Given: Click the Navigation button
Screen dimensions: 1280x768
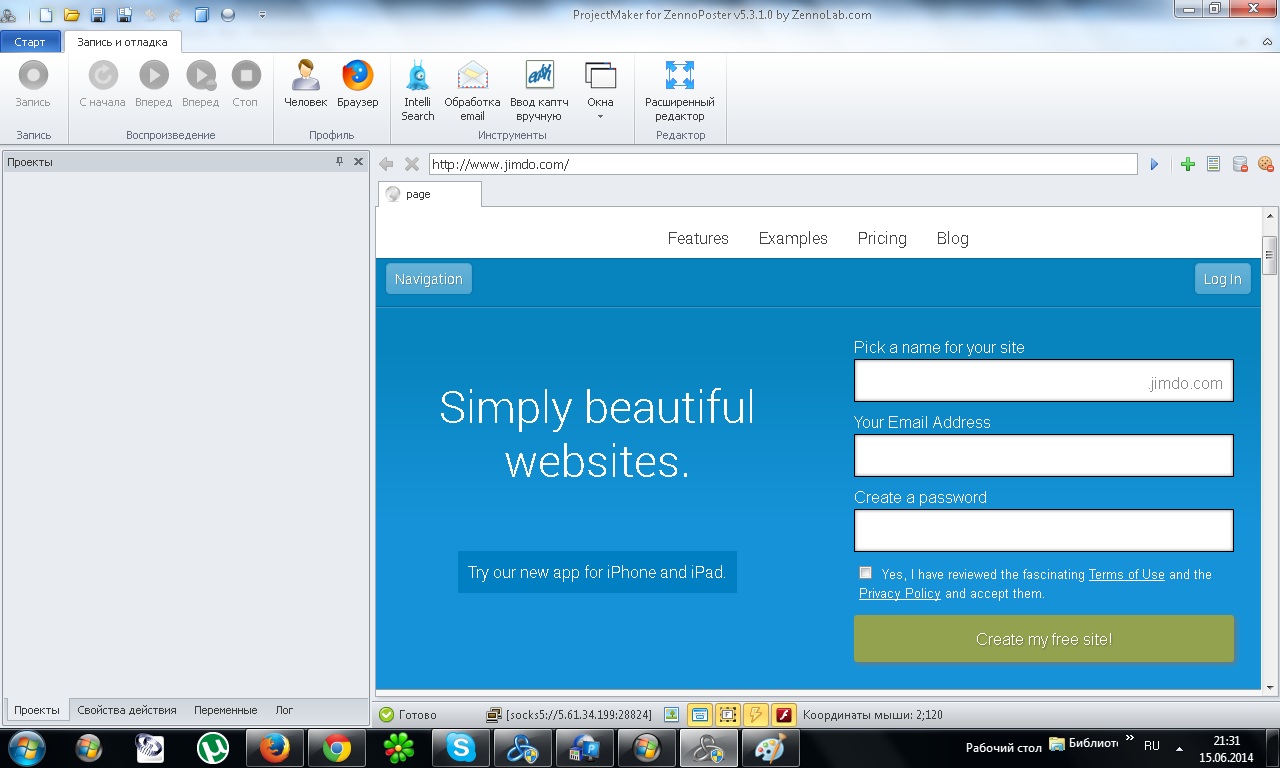Looking at the screenshot, I should tap(429, 279).
